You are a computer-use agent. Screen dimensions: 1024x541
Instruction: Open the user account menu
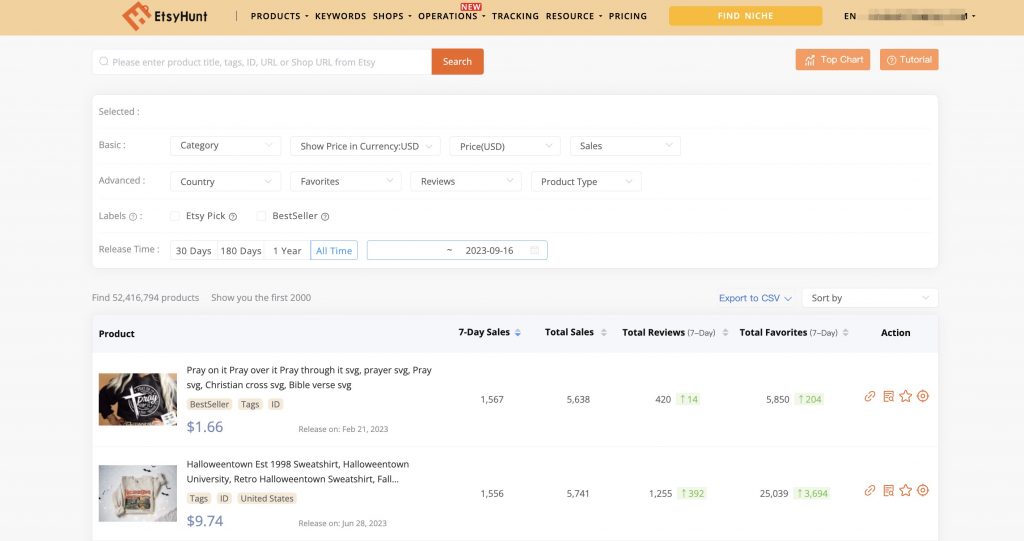pyautogui.click(x=920, y=16)
